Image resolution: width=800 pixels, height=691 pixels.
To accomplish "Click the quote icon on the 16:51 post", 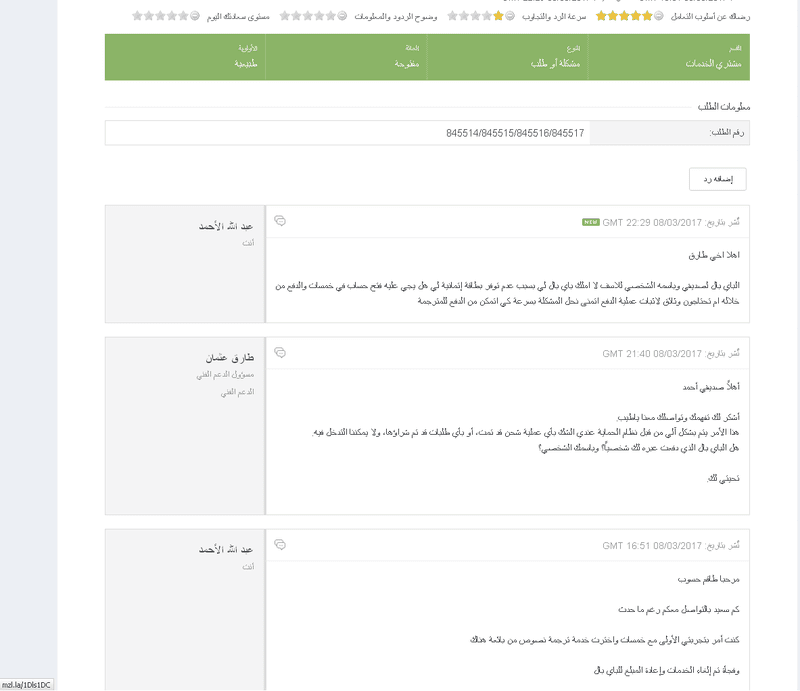I will [280, 545].
